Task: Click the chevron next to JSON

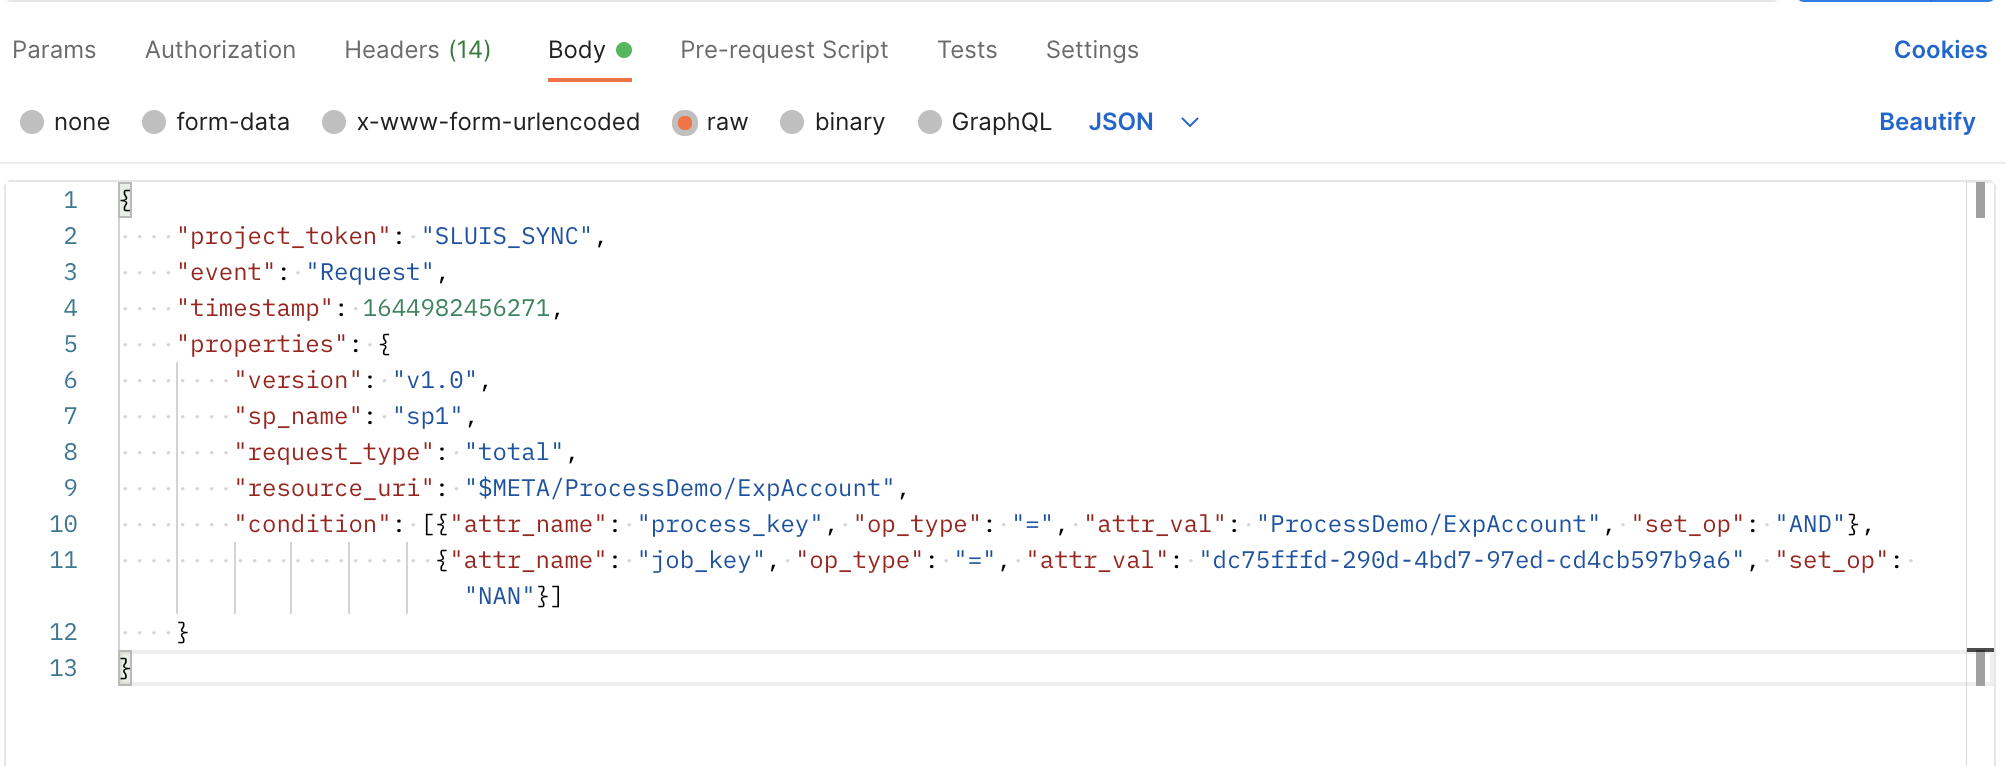Action: click(x=1190, y=122)
